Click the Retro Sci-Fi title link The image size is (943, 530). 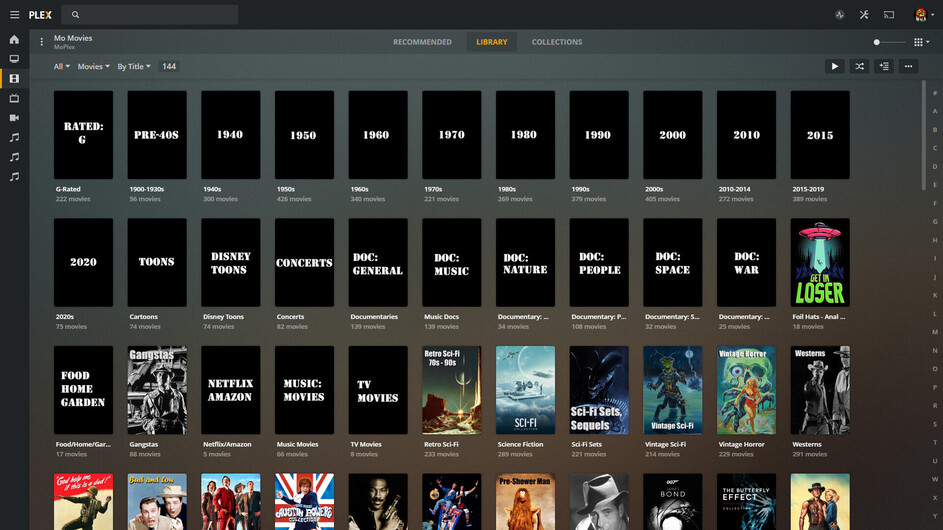click(441, 445)
